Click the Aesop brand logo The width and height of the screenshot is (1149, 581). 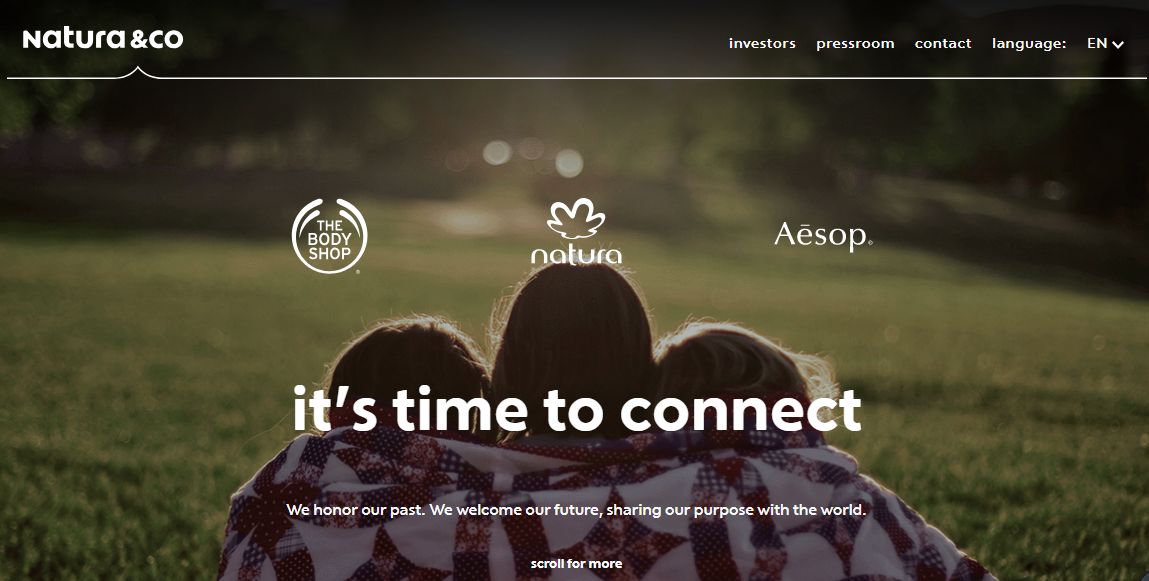tap(823, 236)
